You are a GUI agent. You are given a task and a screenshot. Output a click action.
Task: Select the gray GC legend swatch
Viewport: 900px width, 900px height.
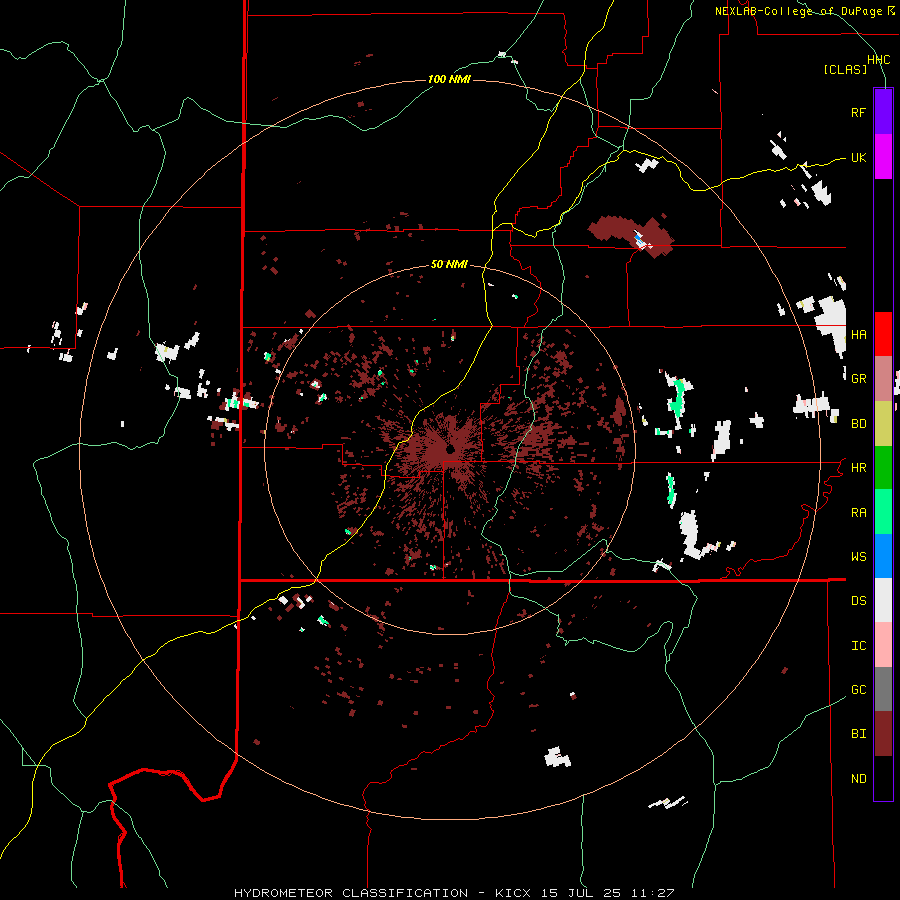pyautogui.click(x=883, y=689)
